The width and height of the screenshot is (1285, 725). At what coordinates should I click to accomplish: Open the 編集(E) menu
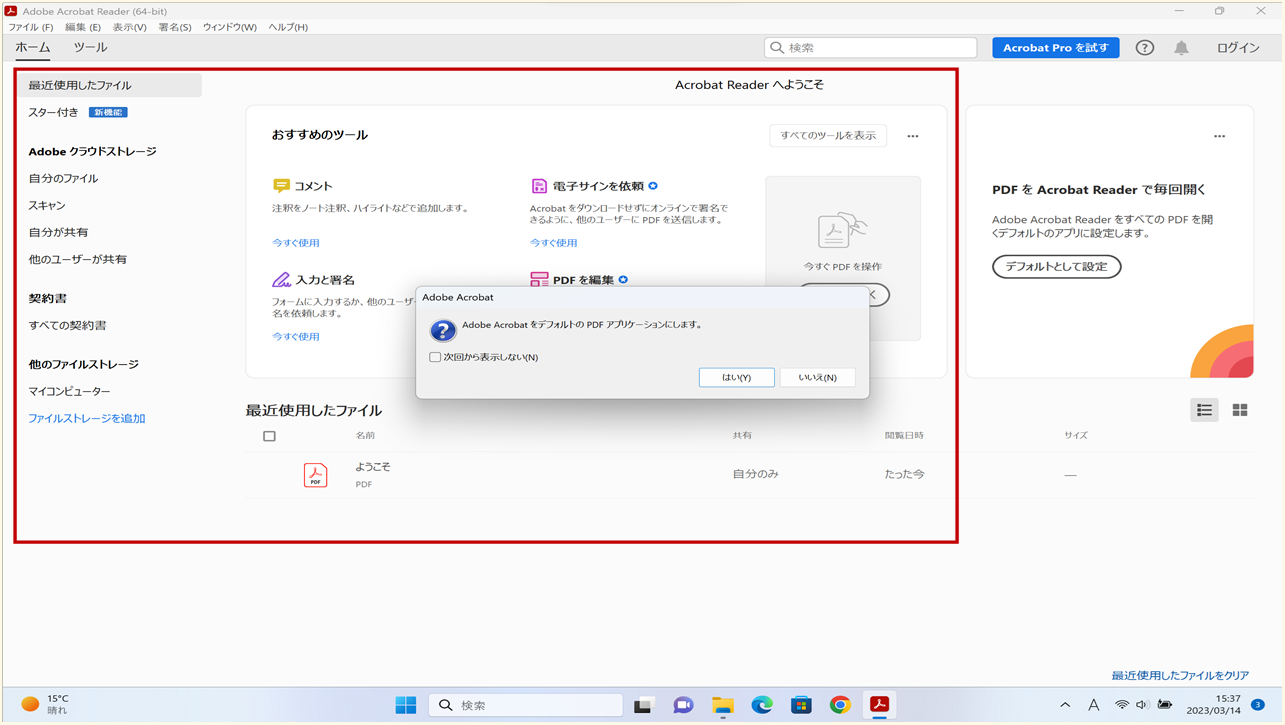[83, 27]
